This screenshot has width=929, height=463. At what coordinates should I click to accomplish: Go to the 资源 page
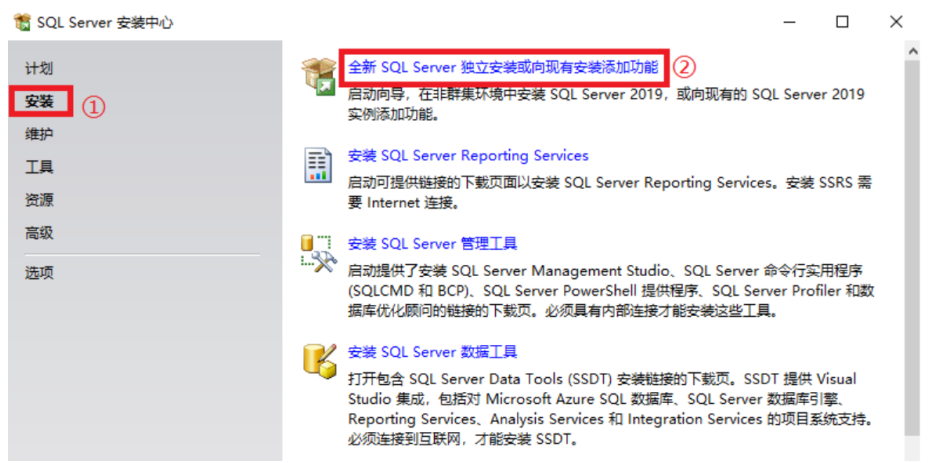[x=39, y=200]
